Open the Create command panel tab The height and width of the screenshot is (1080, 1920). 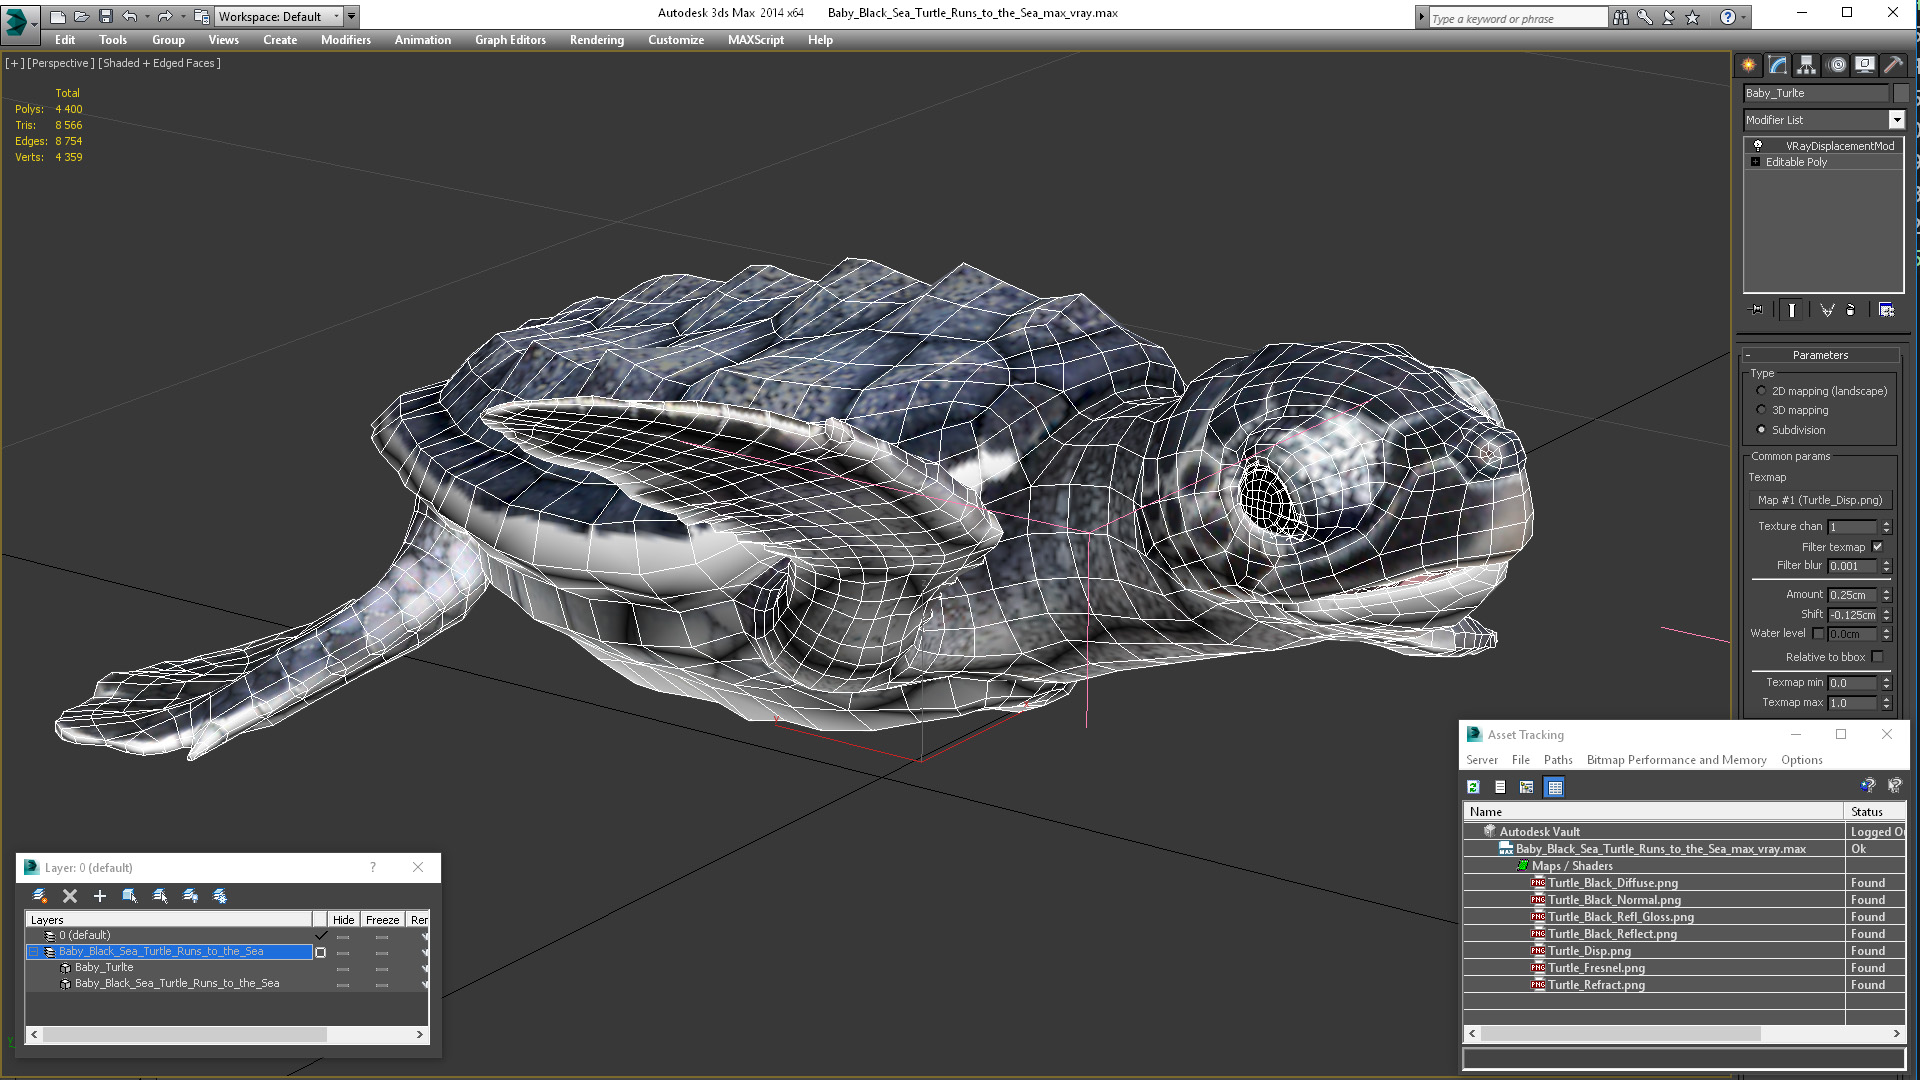point(1749,65)
